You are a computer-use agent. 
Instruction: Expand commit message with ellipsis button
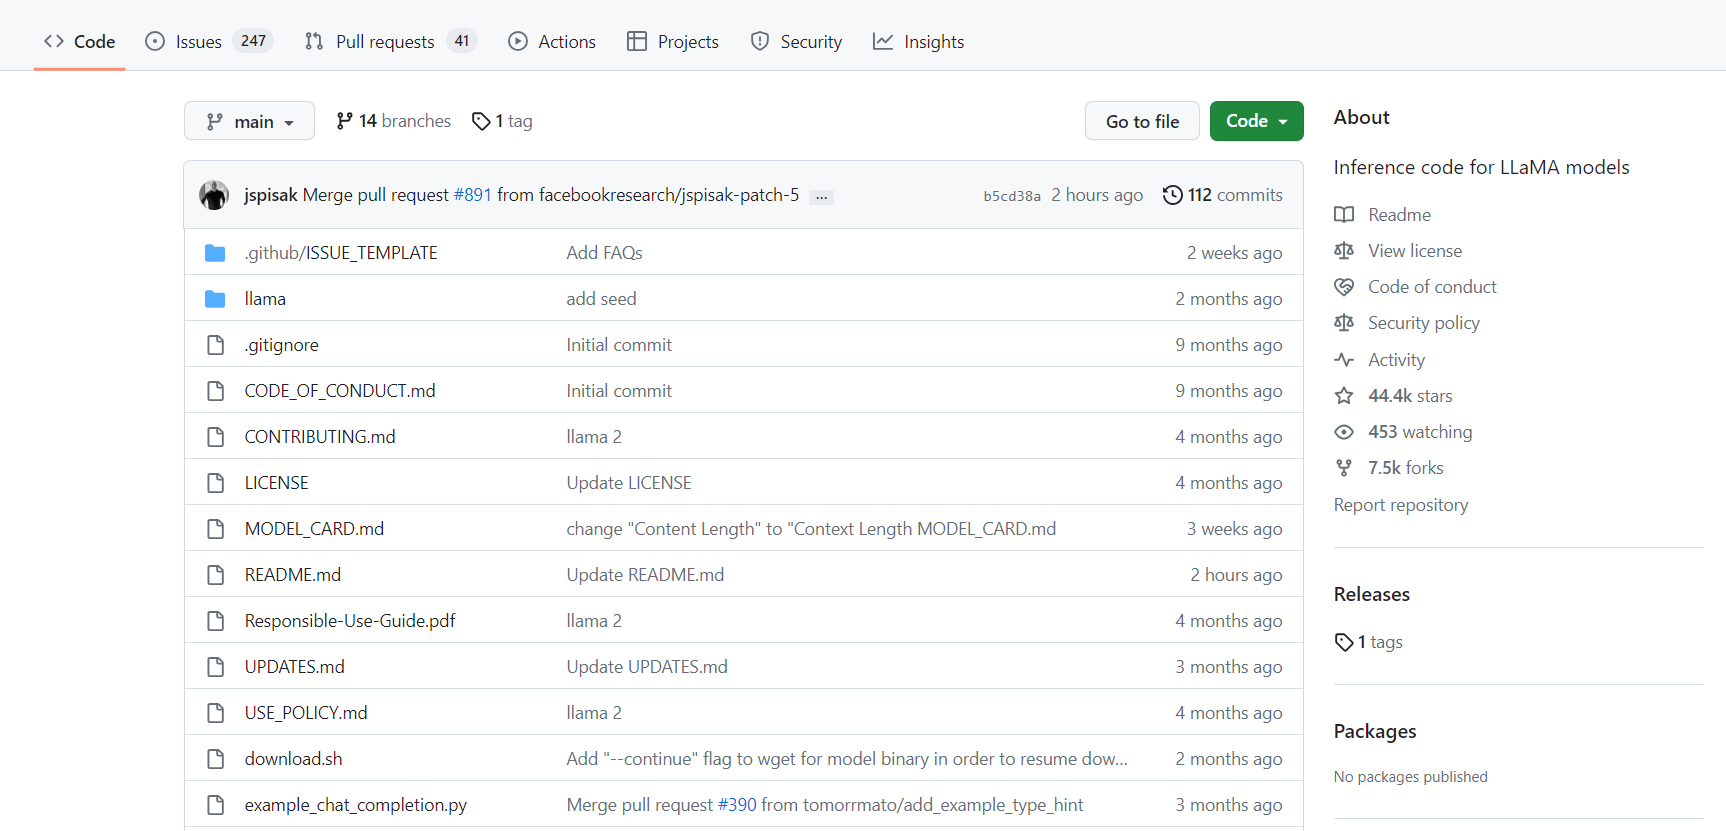[x=821, y=197]
